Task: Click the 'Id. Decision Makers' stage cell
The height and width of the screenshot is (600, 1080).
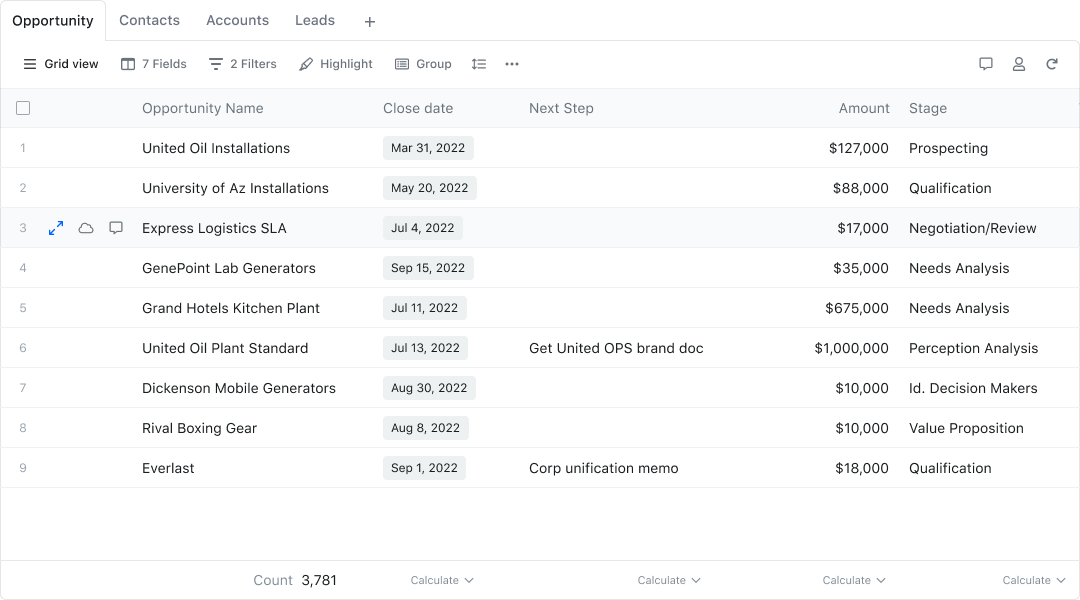Action: pos(973,389)
